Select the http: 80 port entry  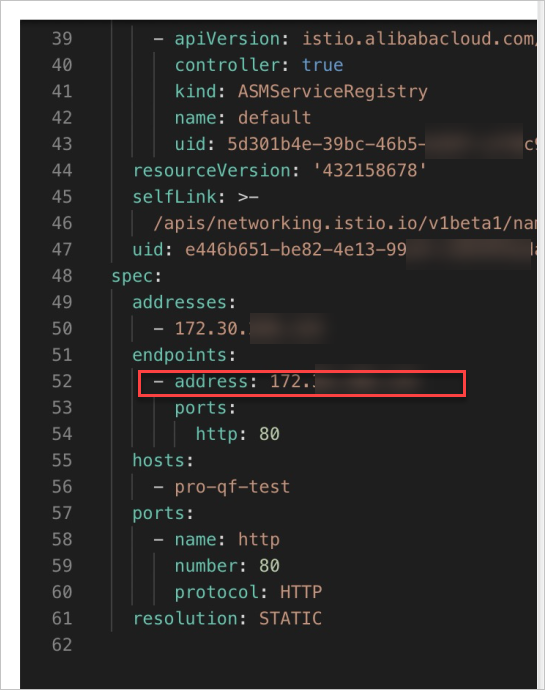click(x=237, y=434)
